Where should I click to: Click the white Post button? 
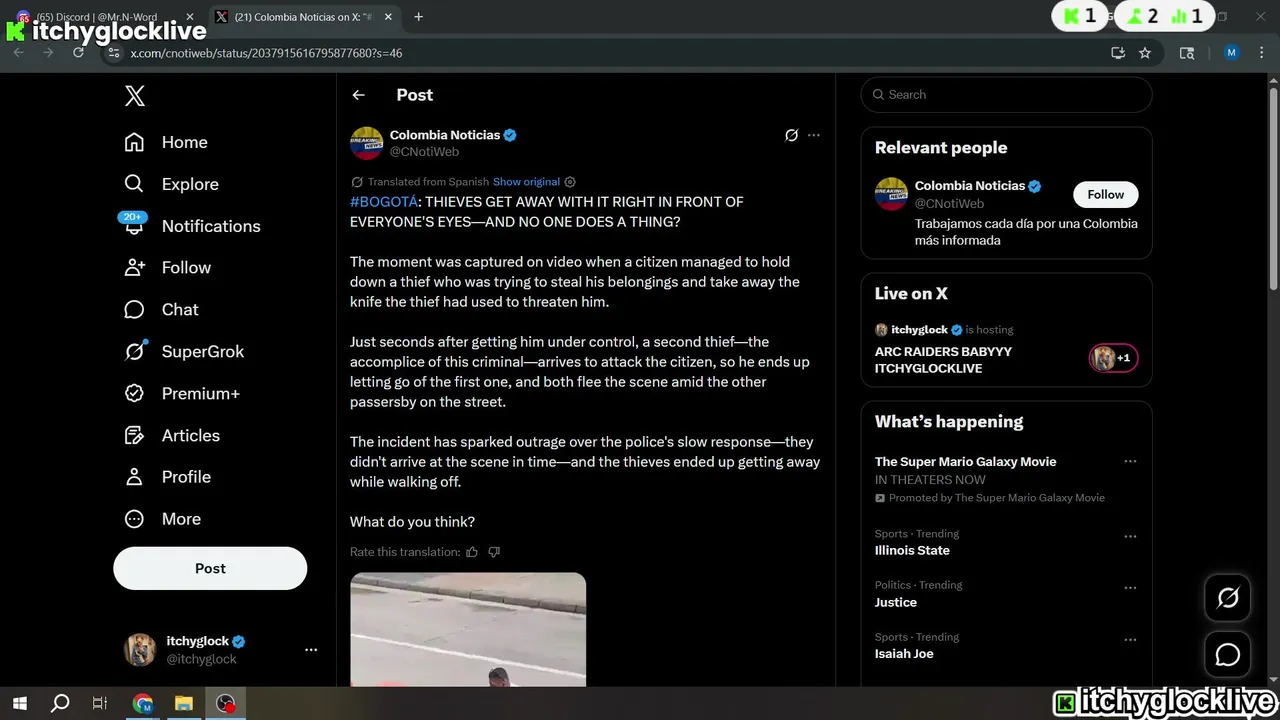point(210,568)
